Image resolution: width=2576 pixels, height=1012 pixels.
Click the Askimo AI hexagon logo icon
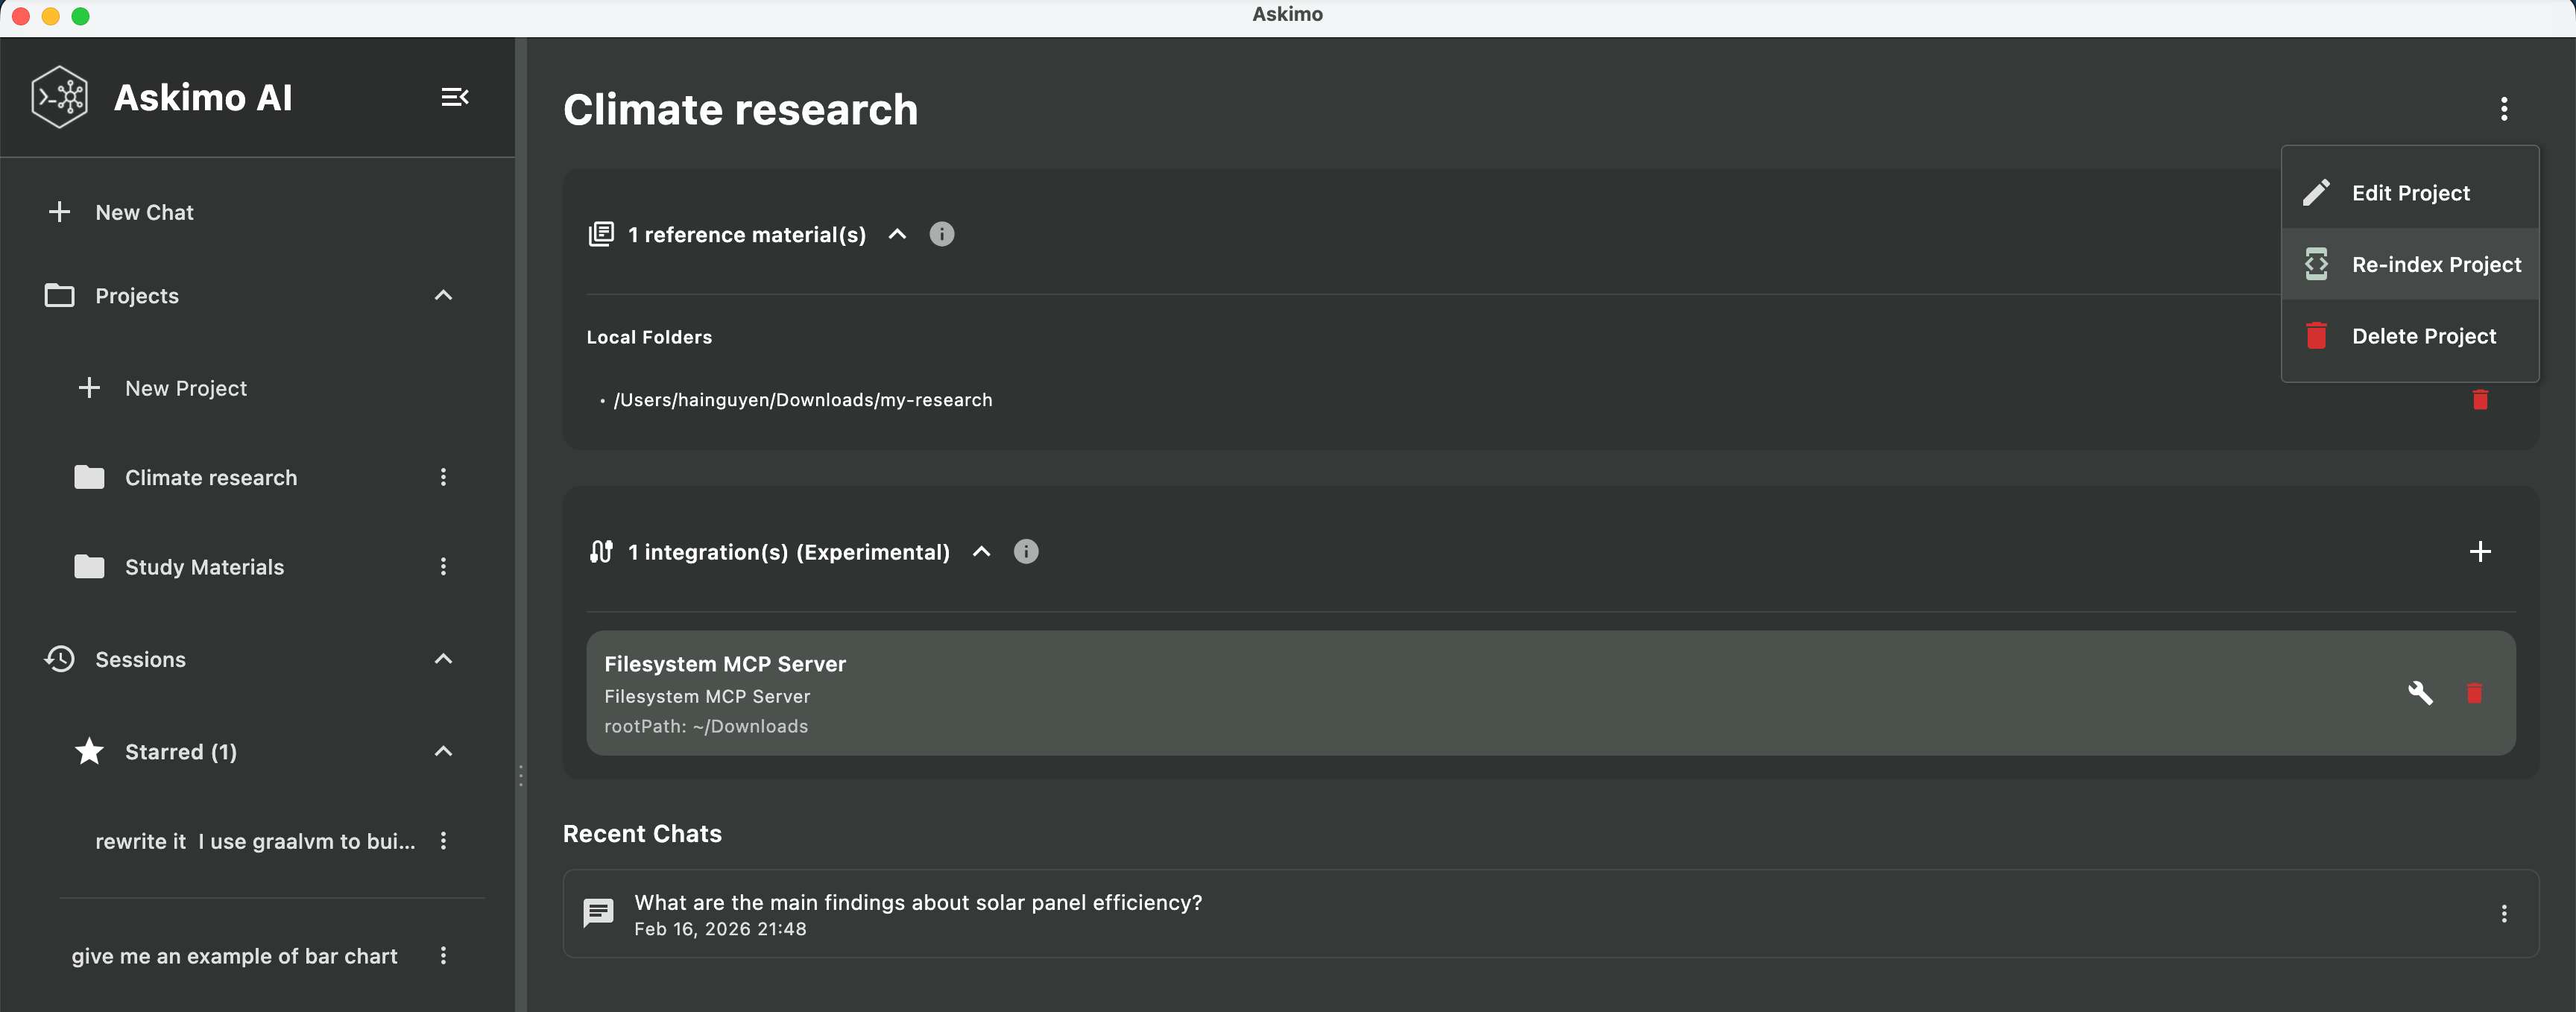coord(59,96)
